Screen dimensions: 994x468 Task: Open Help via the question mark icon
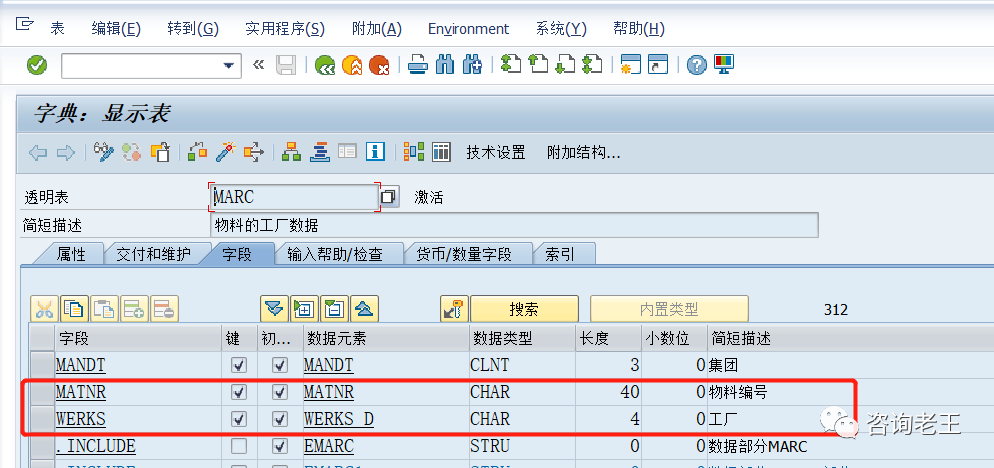click(696, 66)
